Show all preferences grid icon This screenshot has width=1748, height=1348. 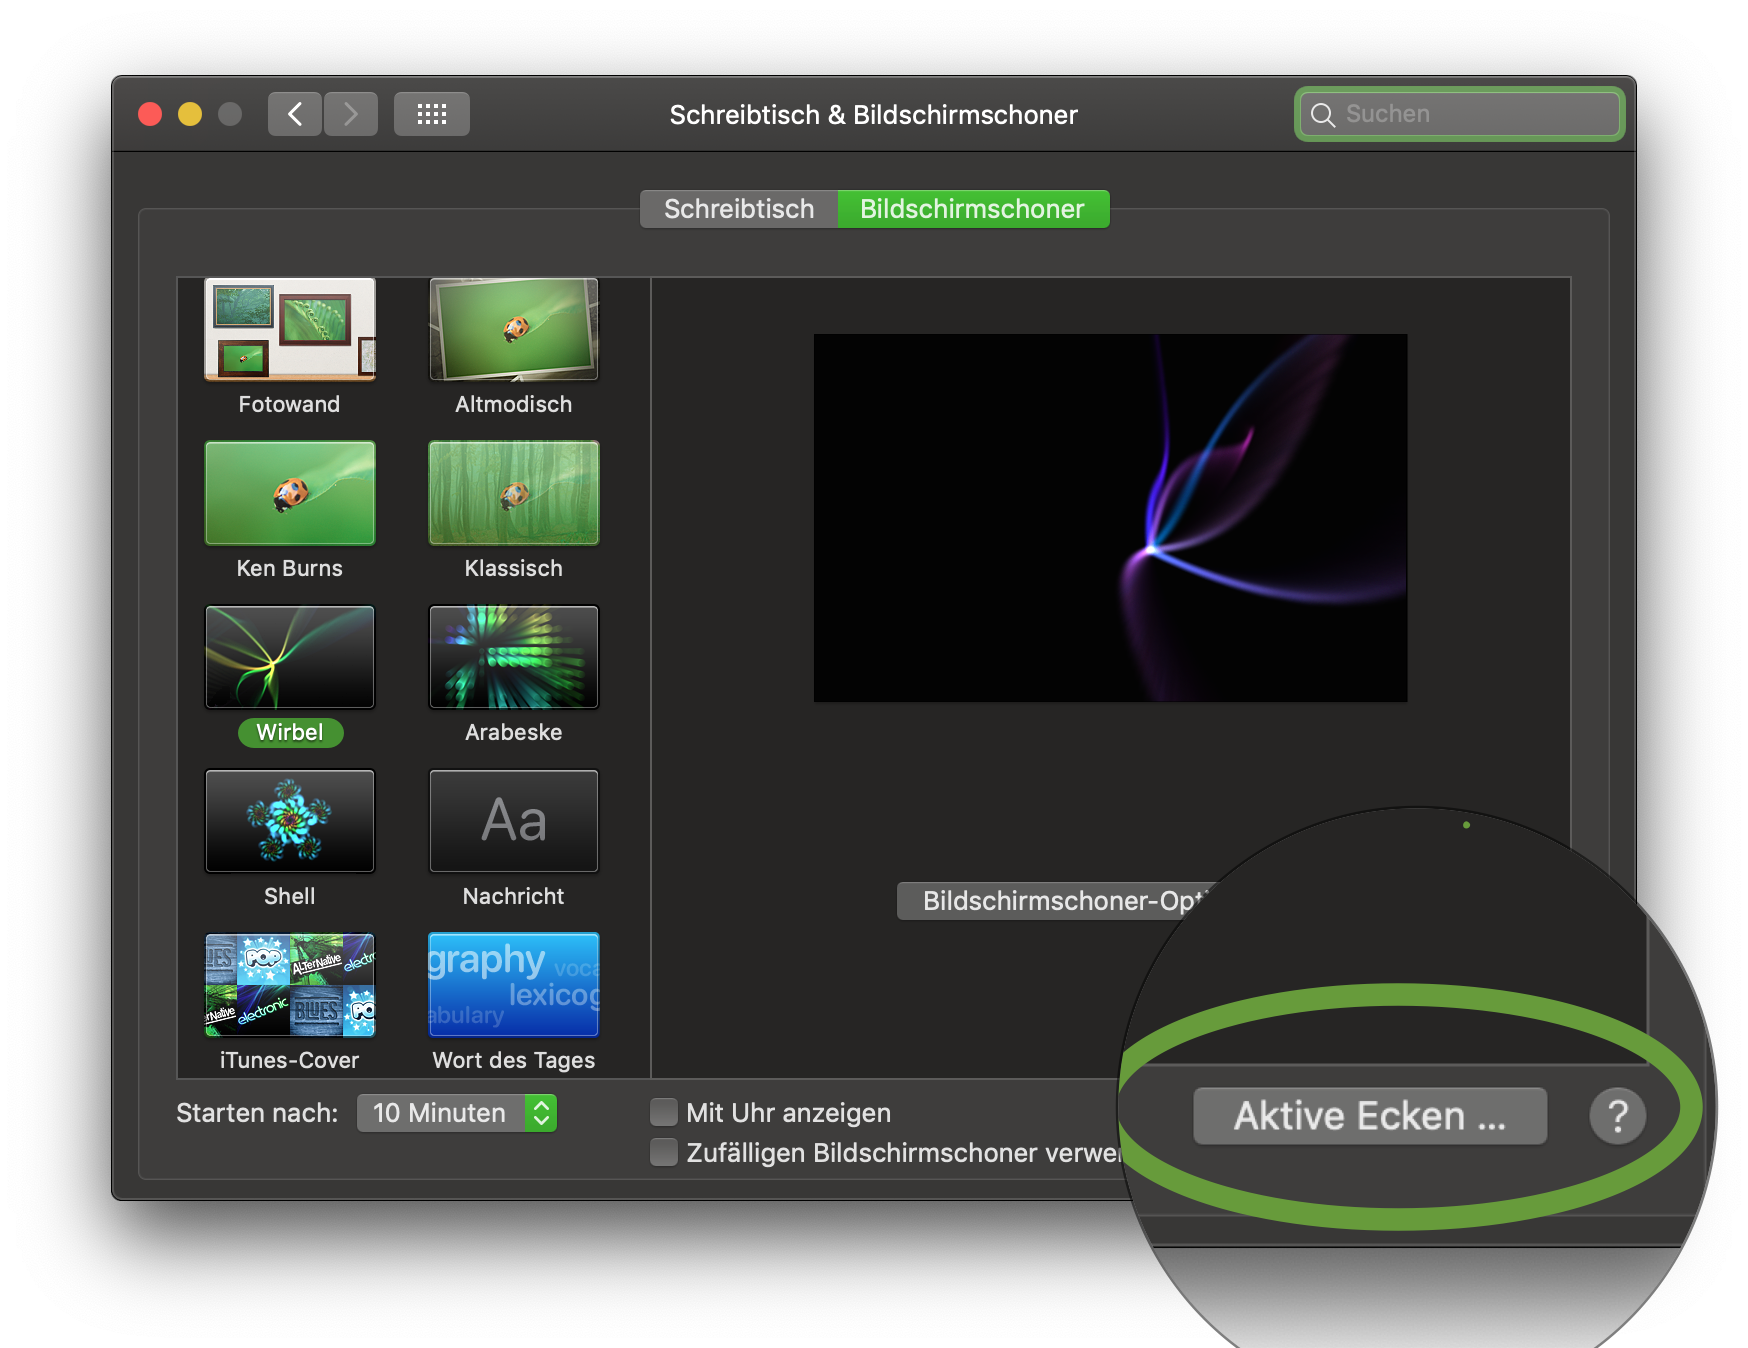(x=431, y=114)
